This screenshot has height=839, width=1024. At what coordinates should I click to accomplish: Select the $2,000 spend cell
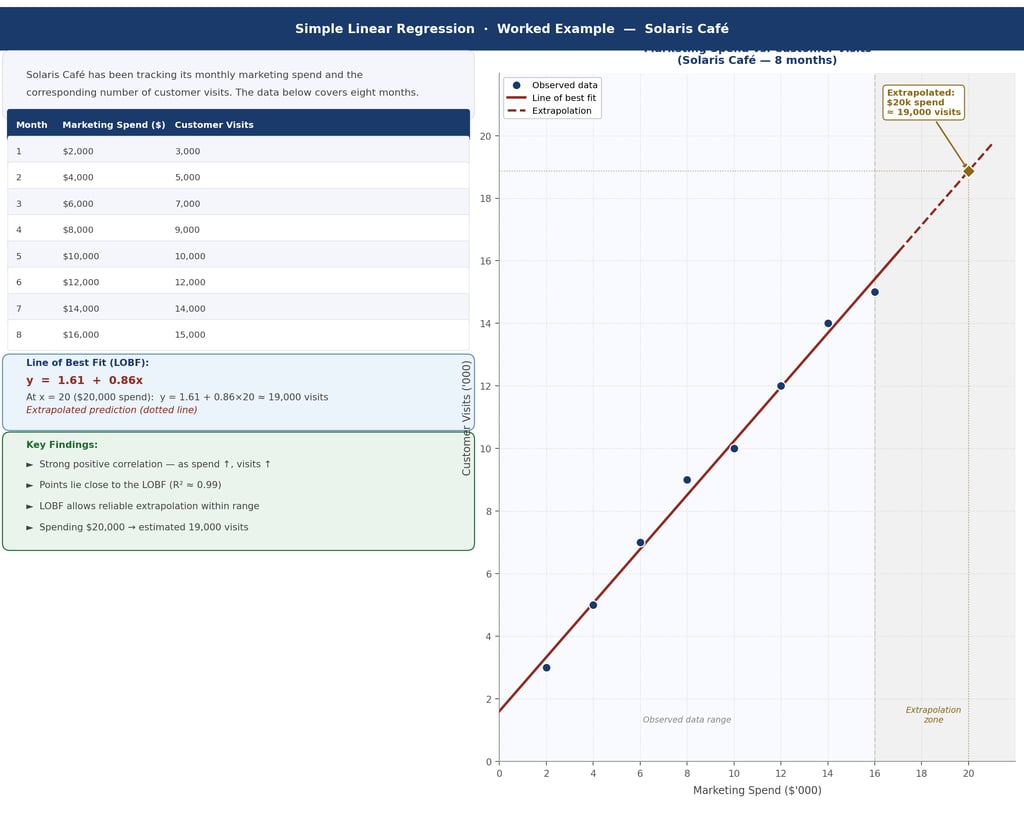point(78,151)
